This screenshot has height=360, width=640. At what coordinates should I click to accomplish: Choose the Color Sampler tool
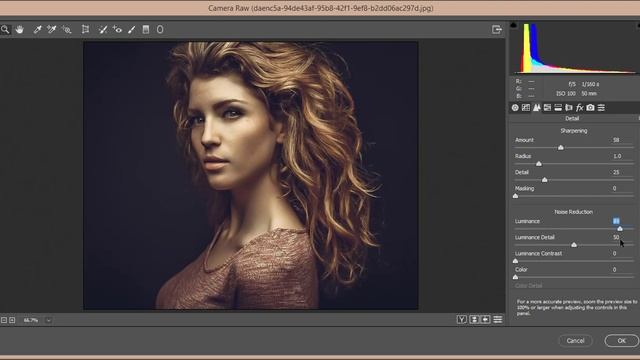tap(51, 29)
